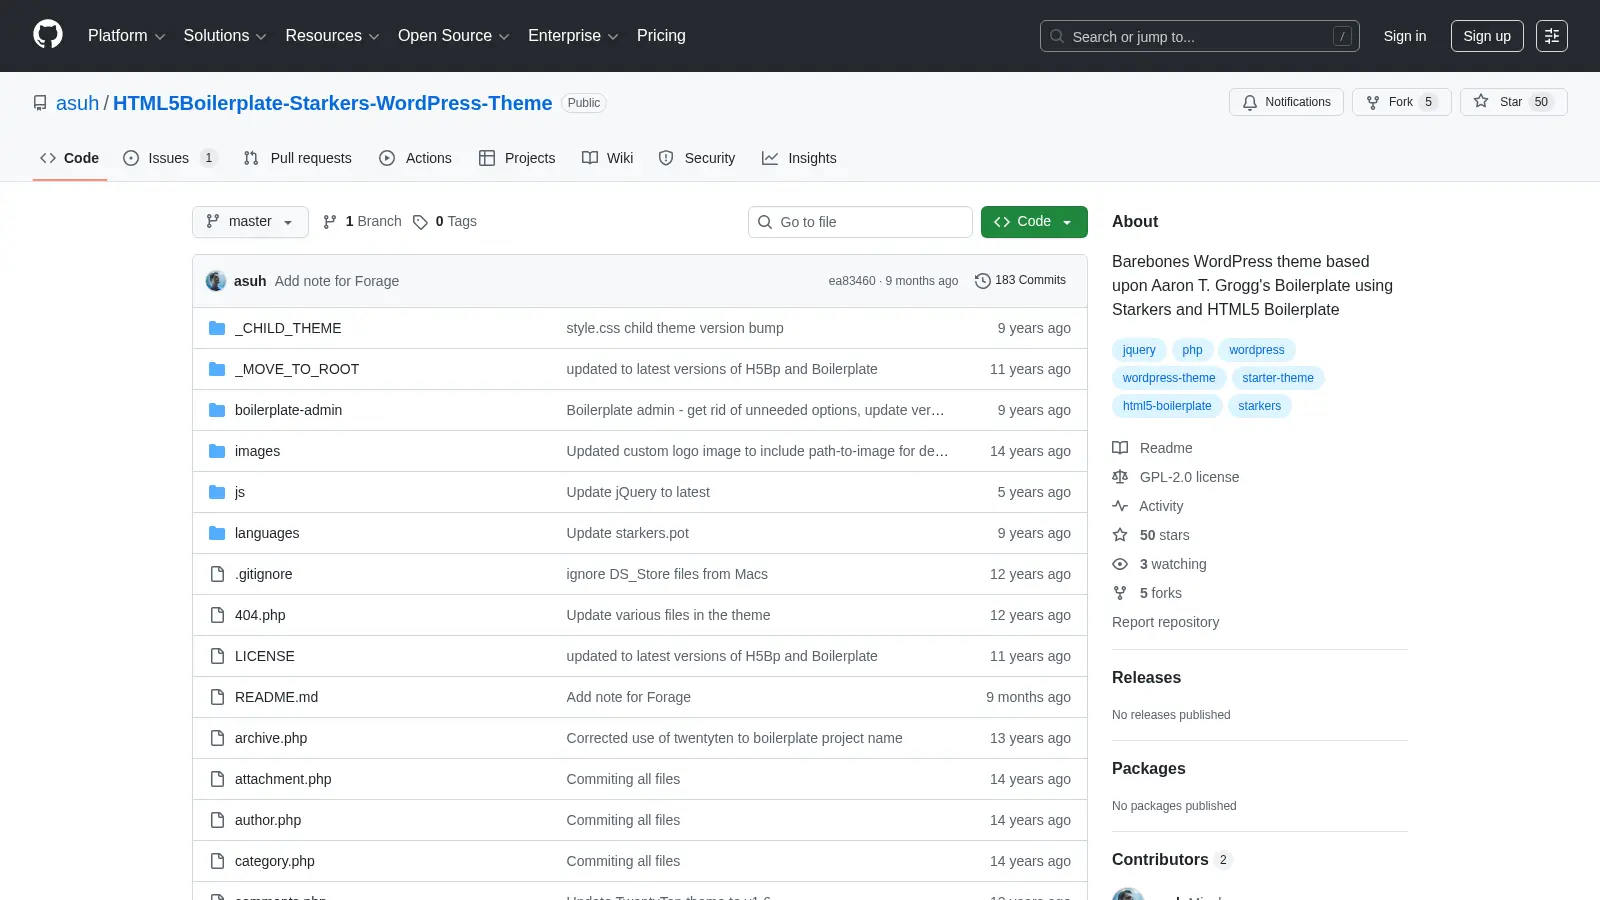The width and height of the screenshot is (1600, 900).
Task: Click the Search or jump to field
Action: click(1200, 36)
